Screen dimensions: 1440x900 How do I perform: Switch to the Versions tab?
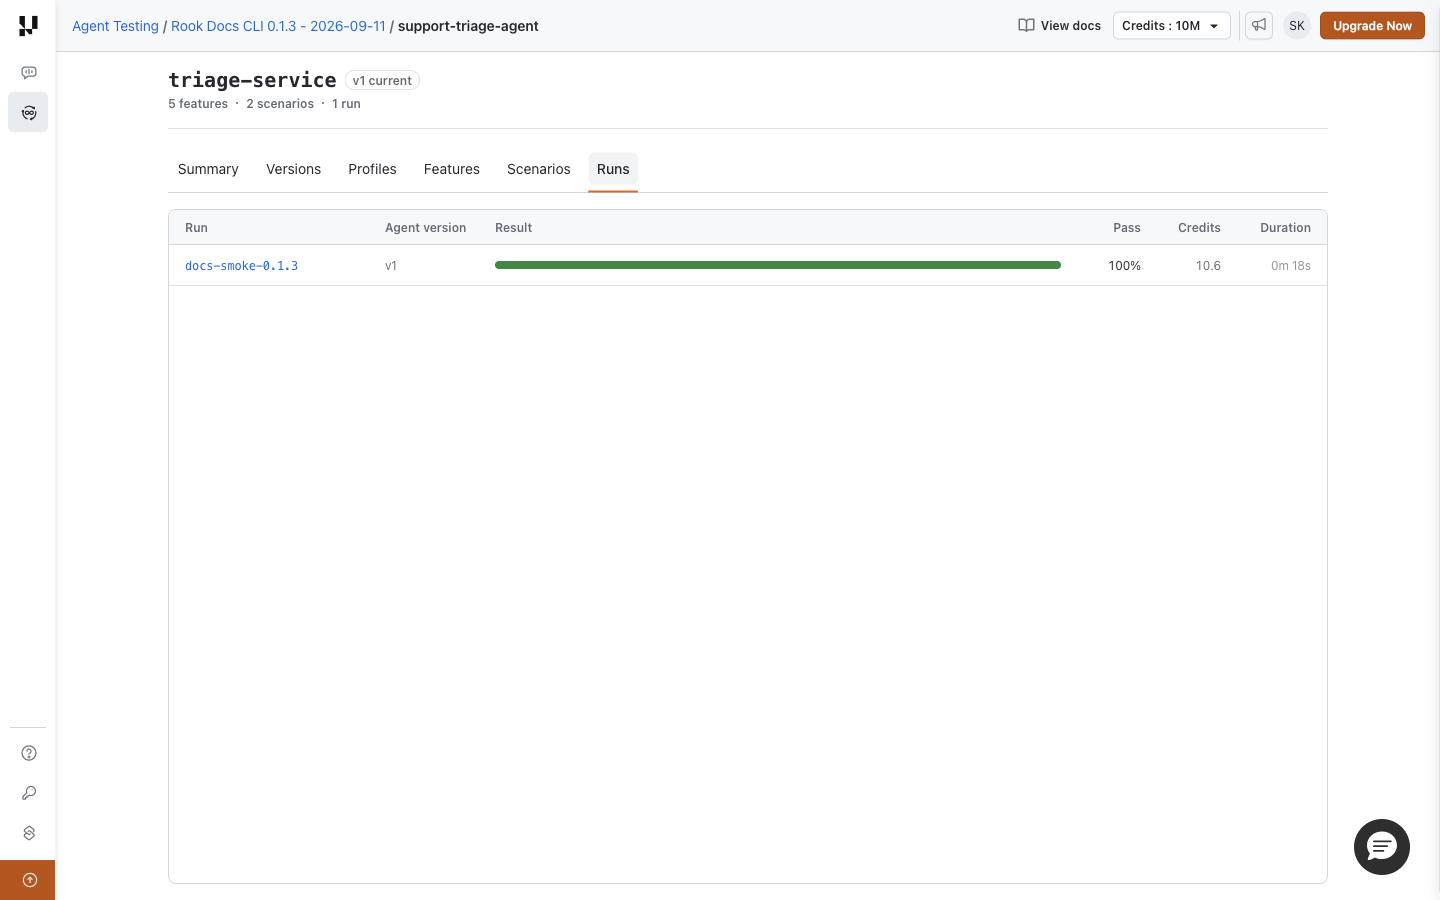293,169
